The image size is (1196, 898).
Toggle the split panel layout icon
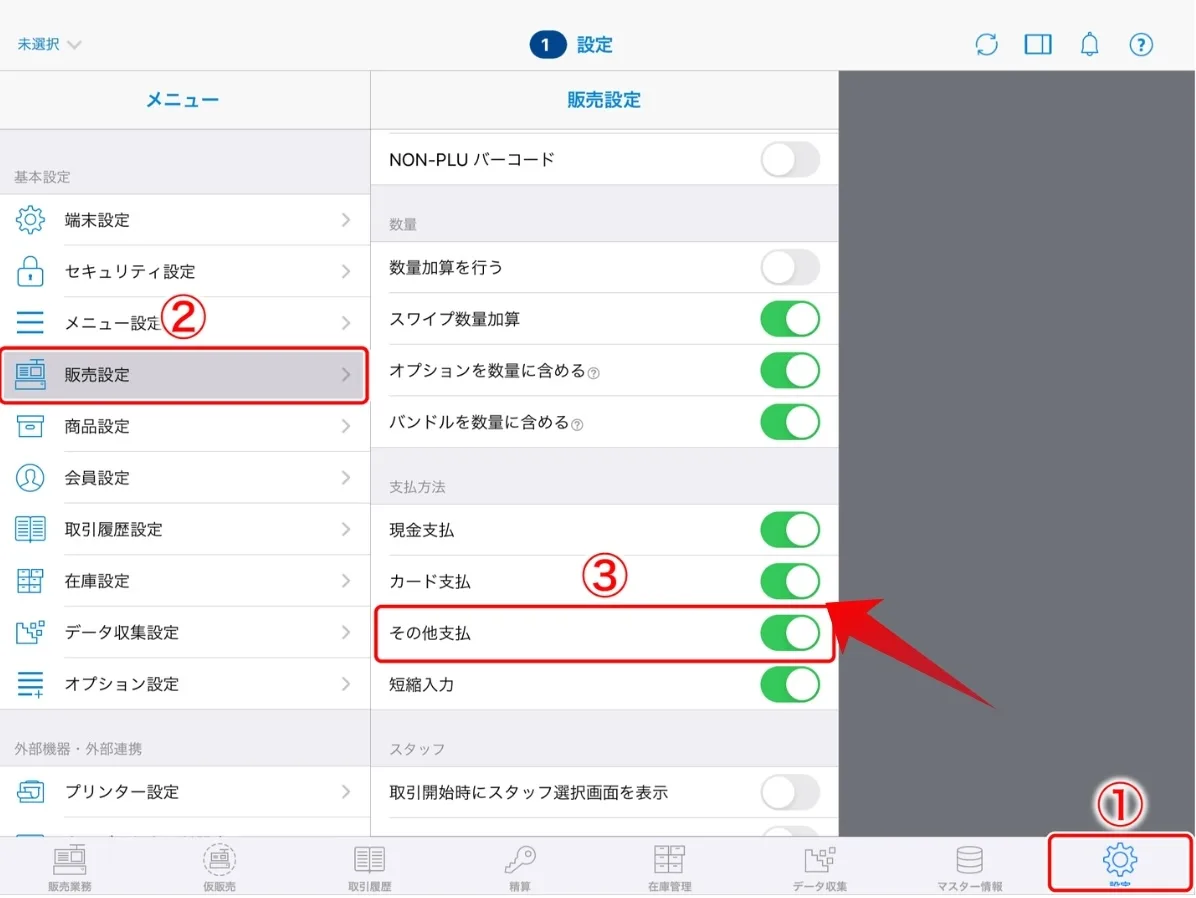[x=1038, y=45]
